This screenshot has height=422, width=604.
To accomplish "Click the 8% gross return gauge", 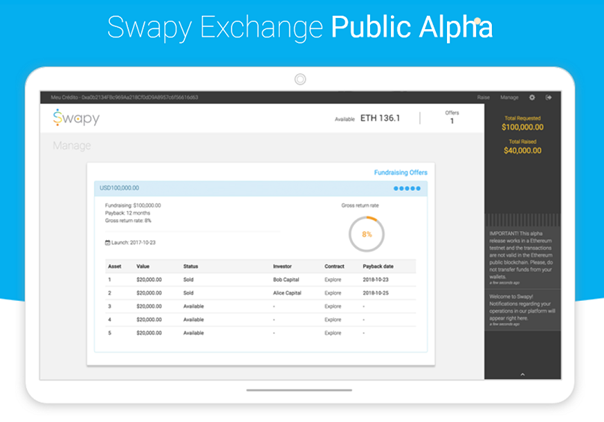I will pyautogui.click(x=367, y=234).
